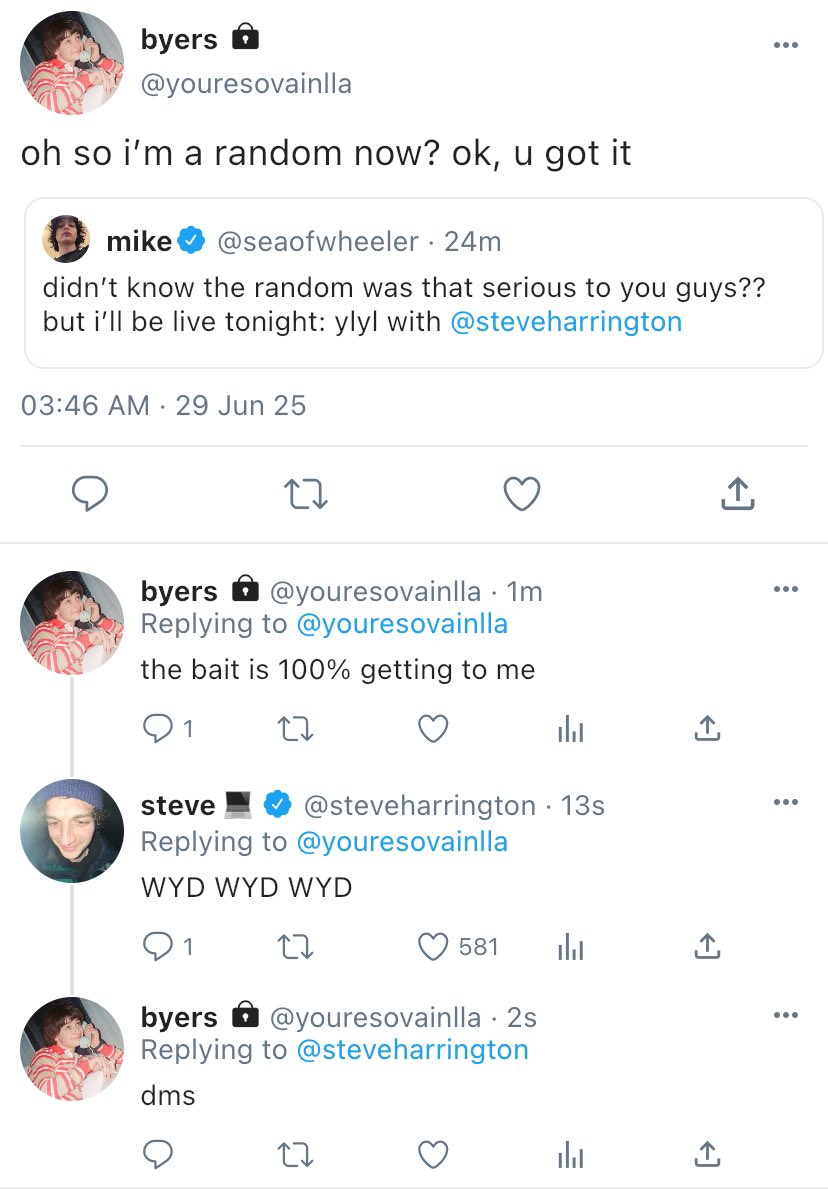
Task: Retweet the main 'random now' tweet
Action: [306, 493]
